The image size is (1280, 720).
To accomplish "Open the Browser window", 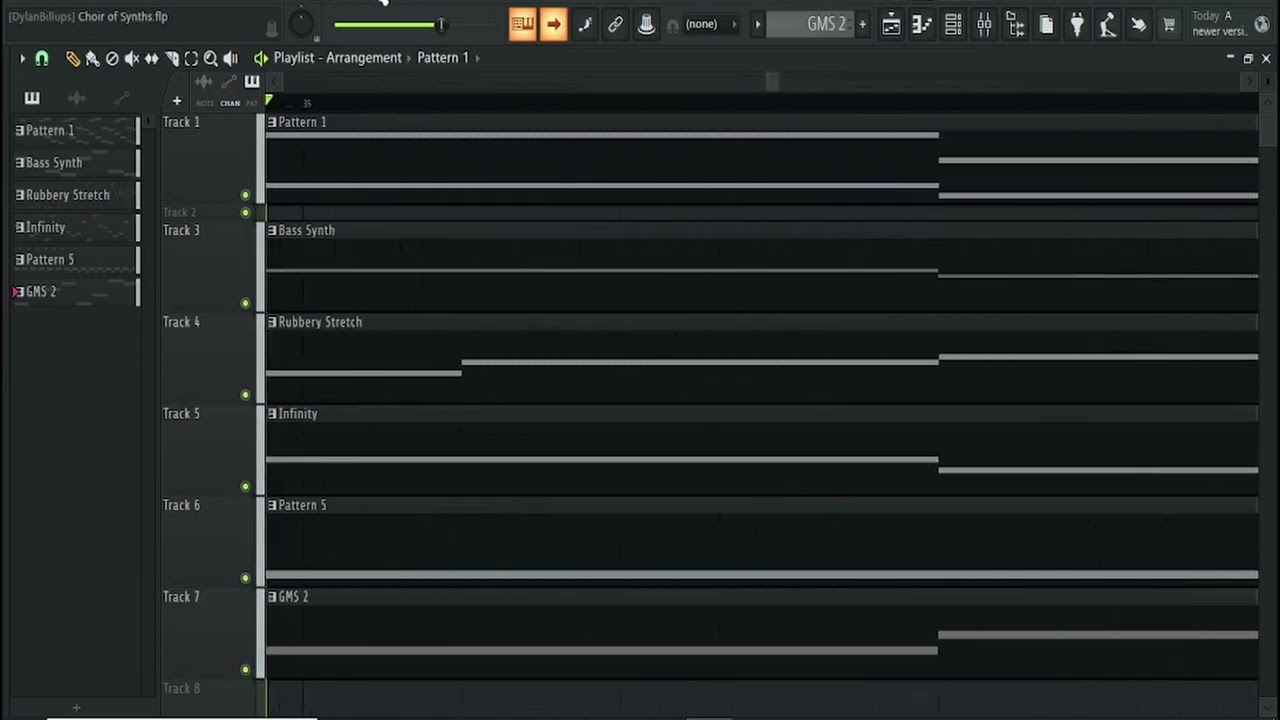I will tap(1015, 25).
